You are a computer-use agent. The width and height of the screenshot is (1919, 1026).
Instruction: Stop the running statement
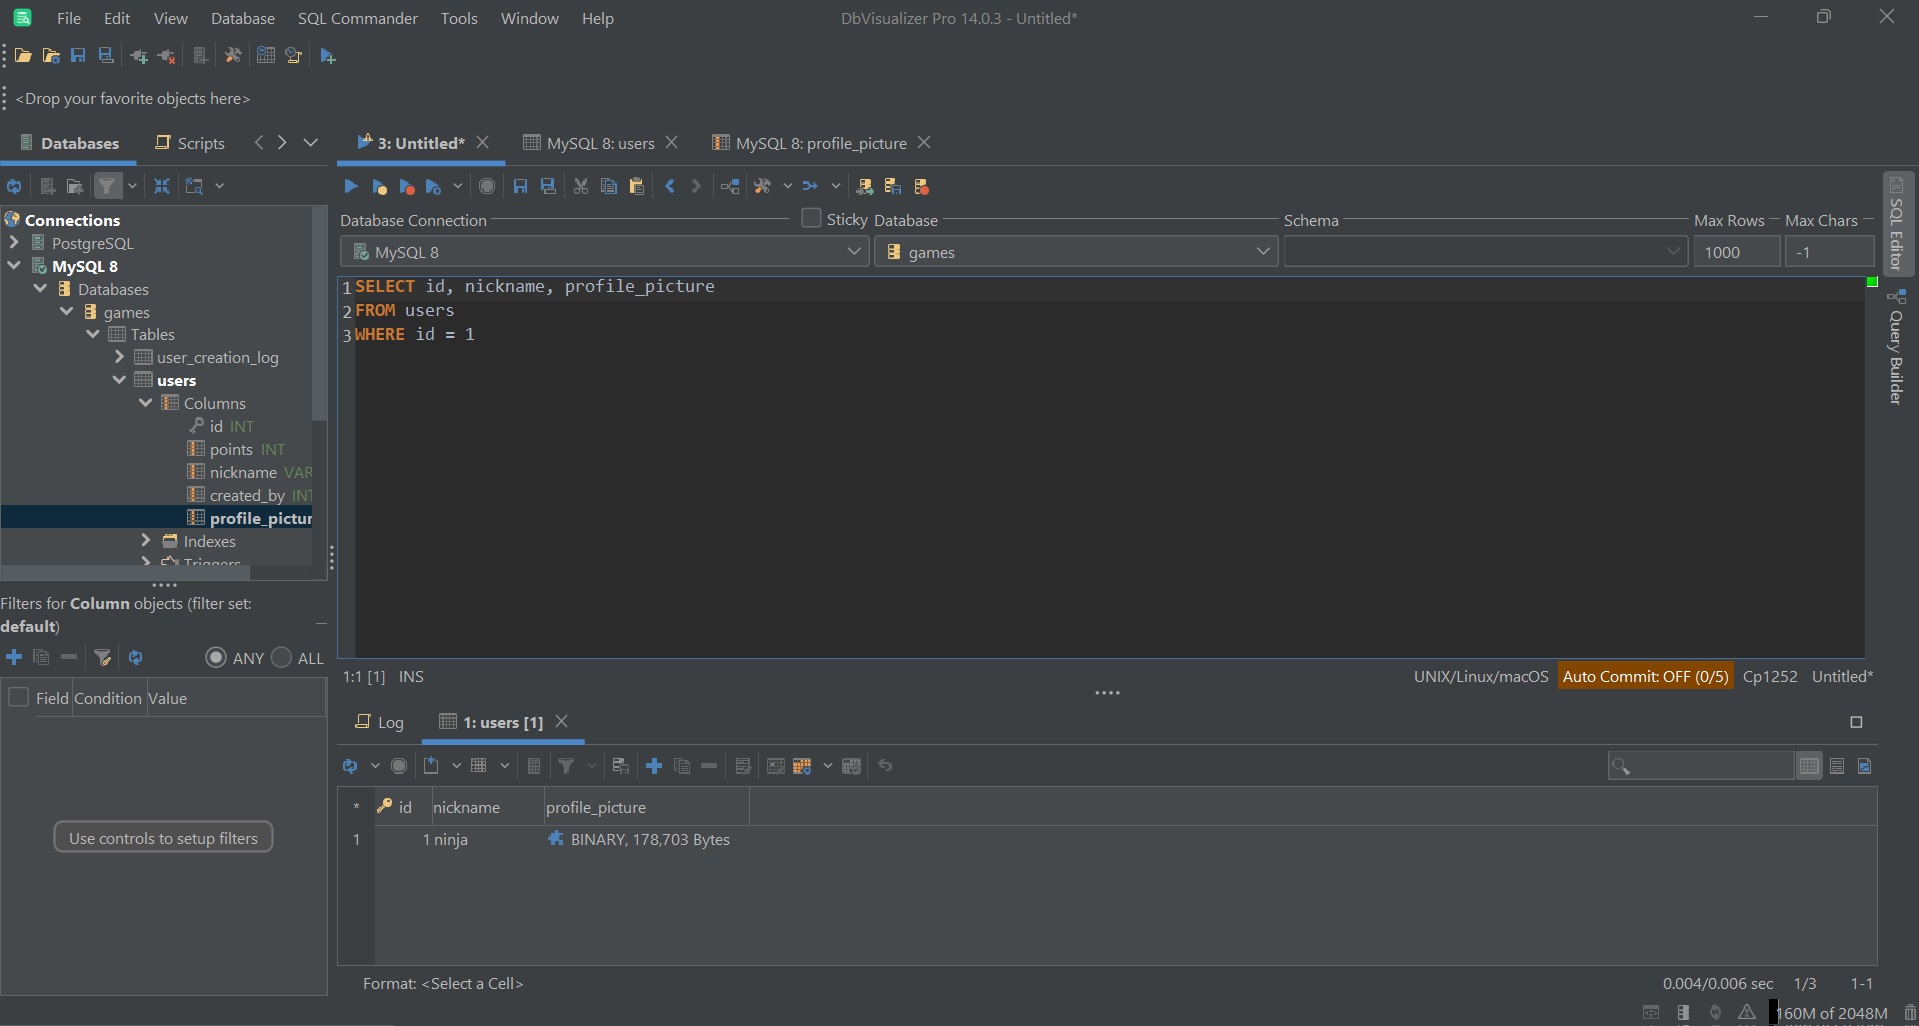point(487,186)
